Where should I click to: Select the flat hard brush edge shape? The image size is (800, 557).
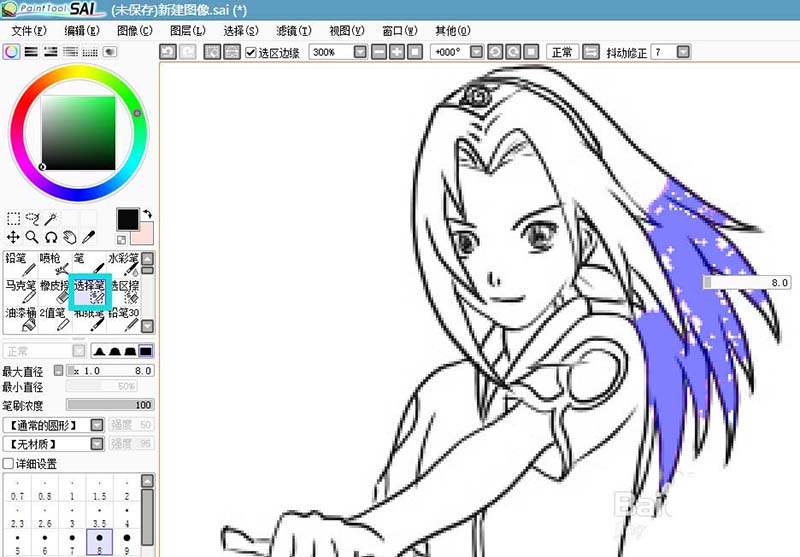click(x=145, y=351)
